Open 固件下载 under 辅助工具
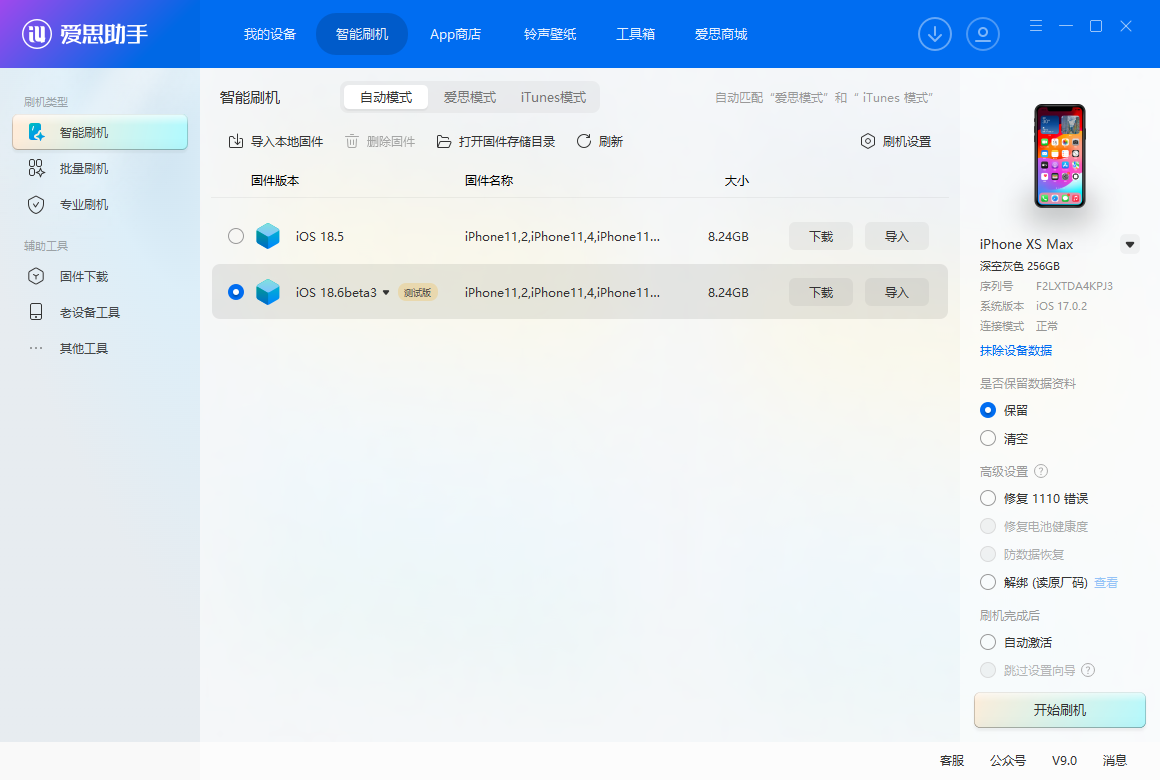The height and width of the screenshot is (780, 1160). (82, 276)
